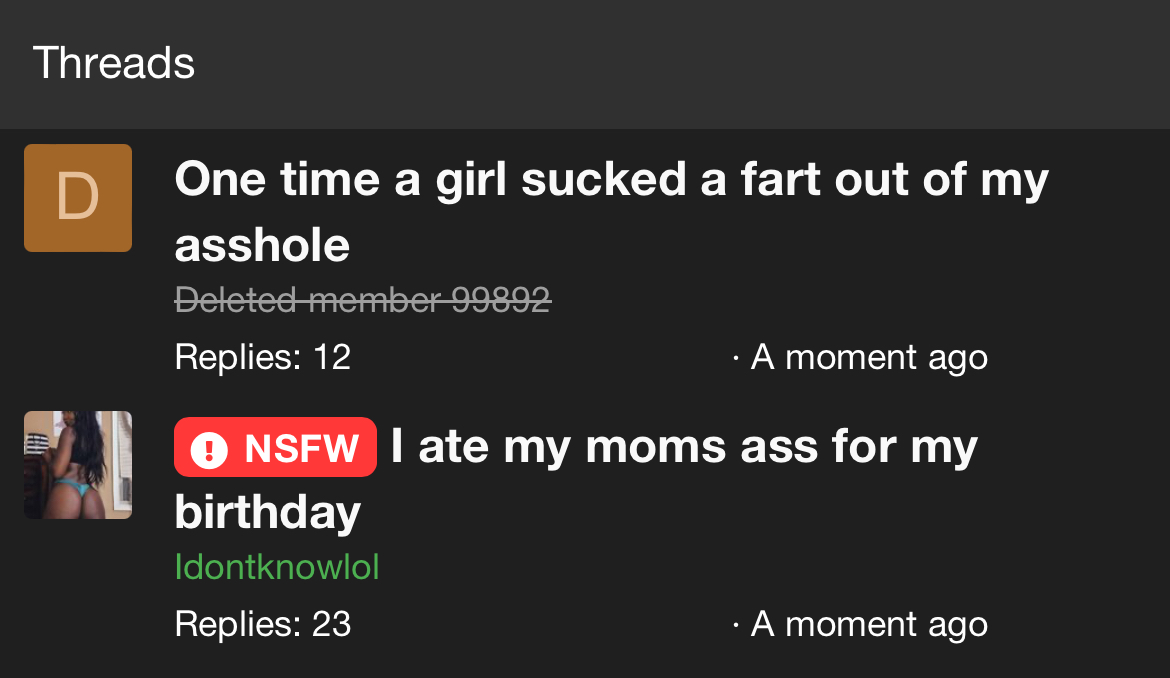Click the dot separator before the first timestamp

(x=736, y=358)
